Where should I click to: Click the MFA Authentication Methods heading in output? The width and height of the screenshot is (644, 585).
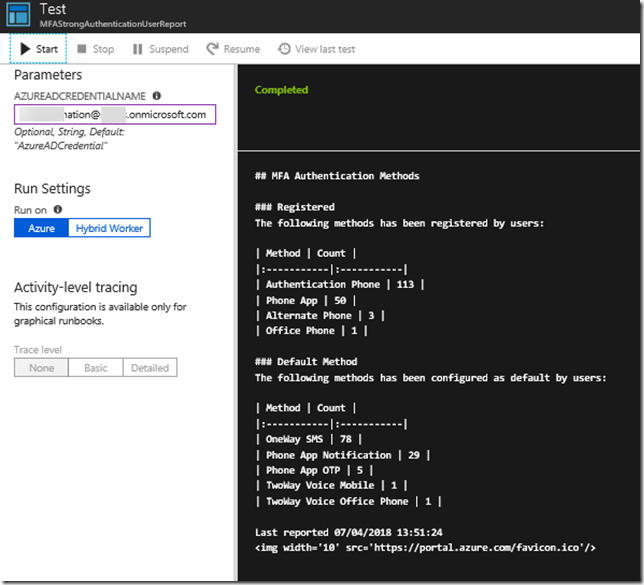click(x=337, y=176)
